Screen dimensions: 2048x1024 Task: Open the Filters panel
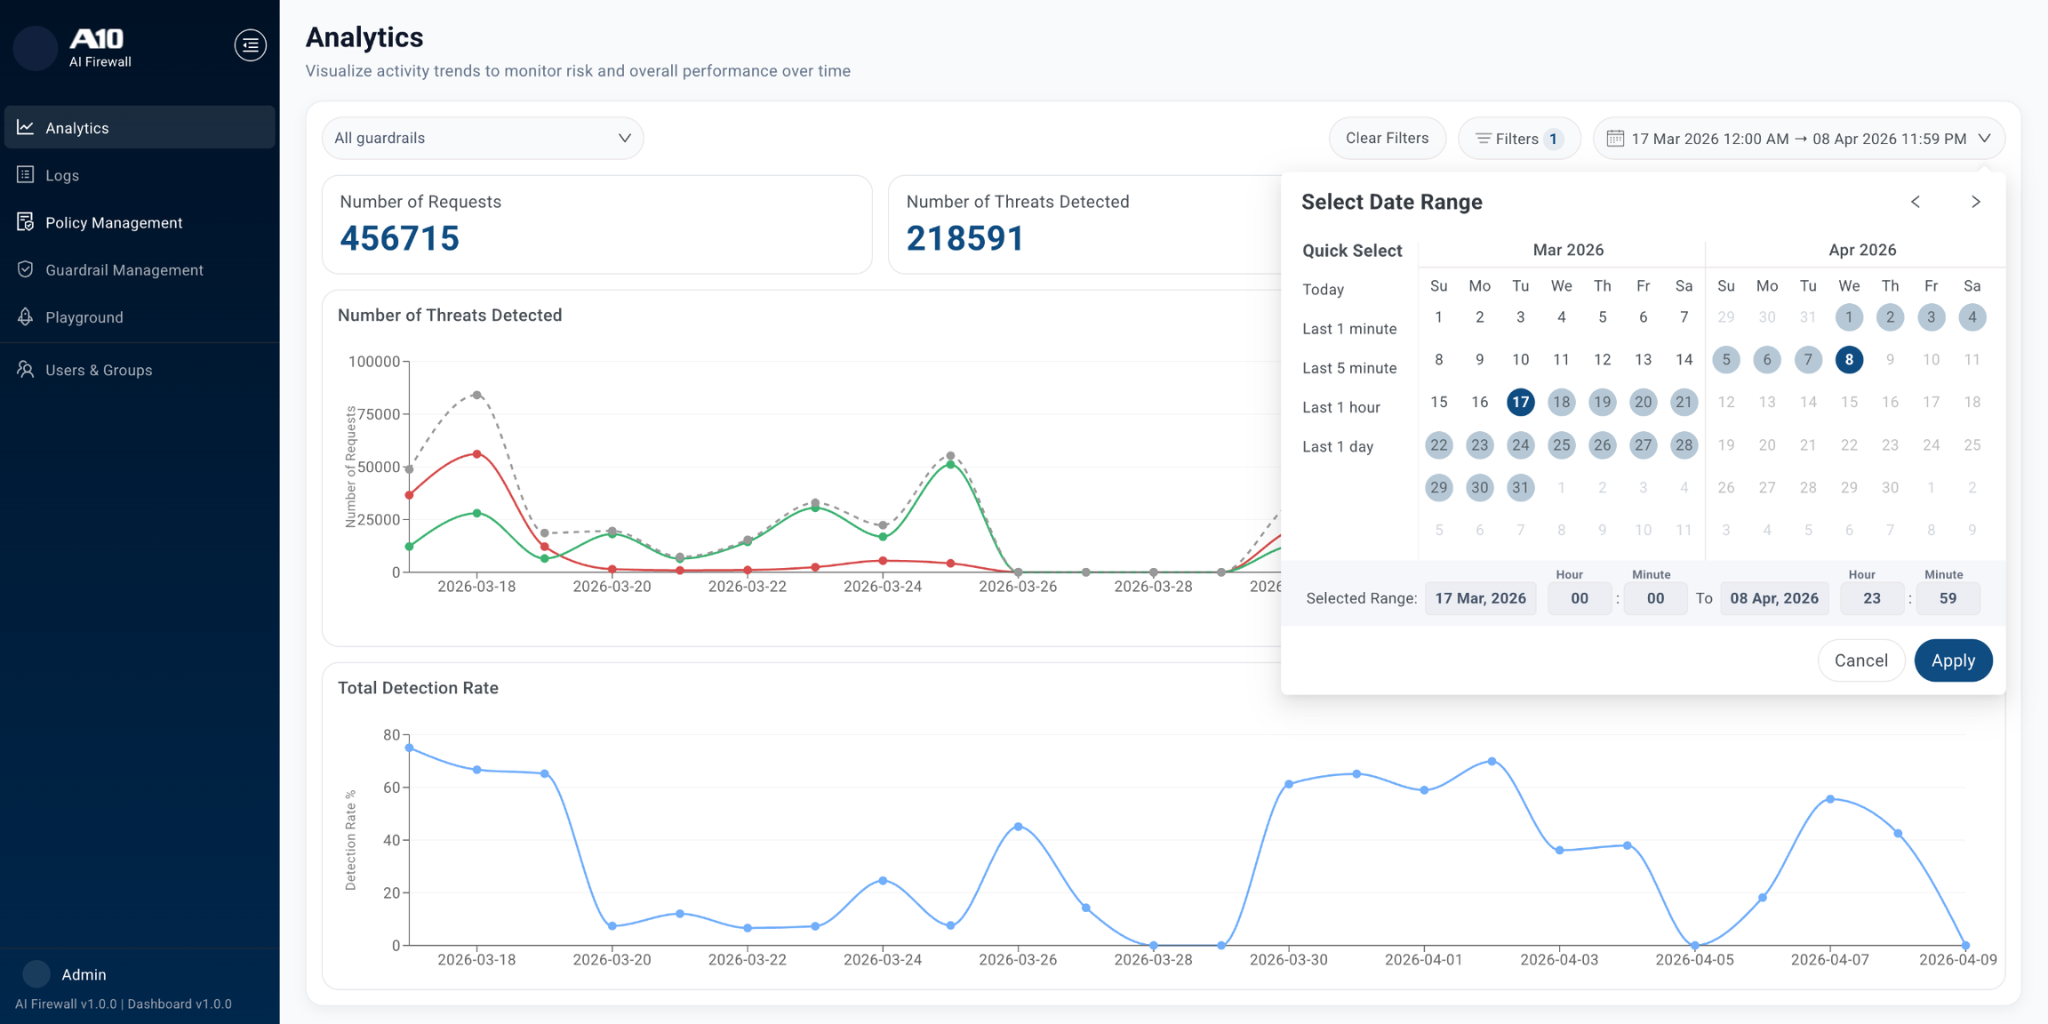1518,139
